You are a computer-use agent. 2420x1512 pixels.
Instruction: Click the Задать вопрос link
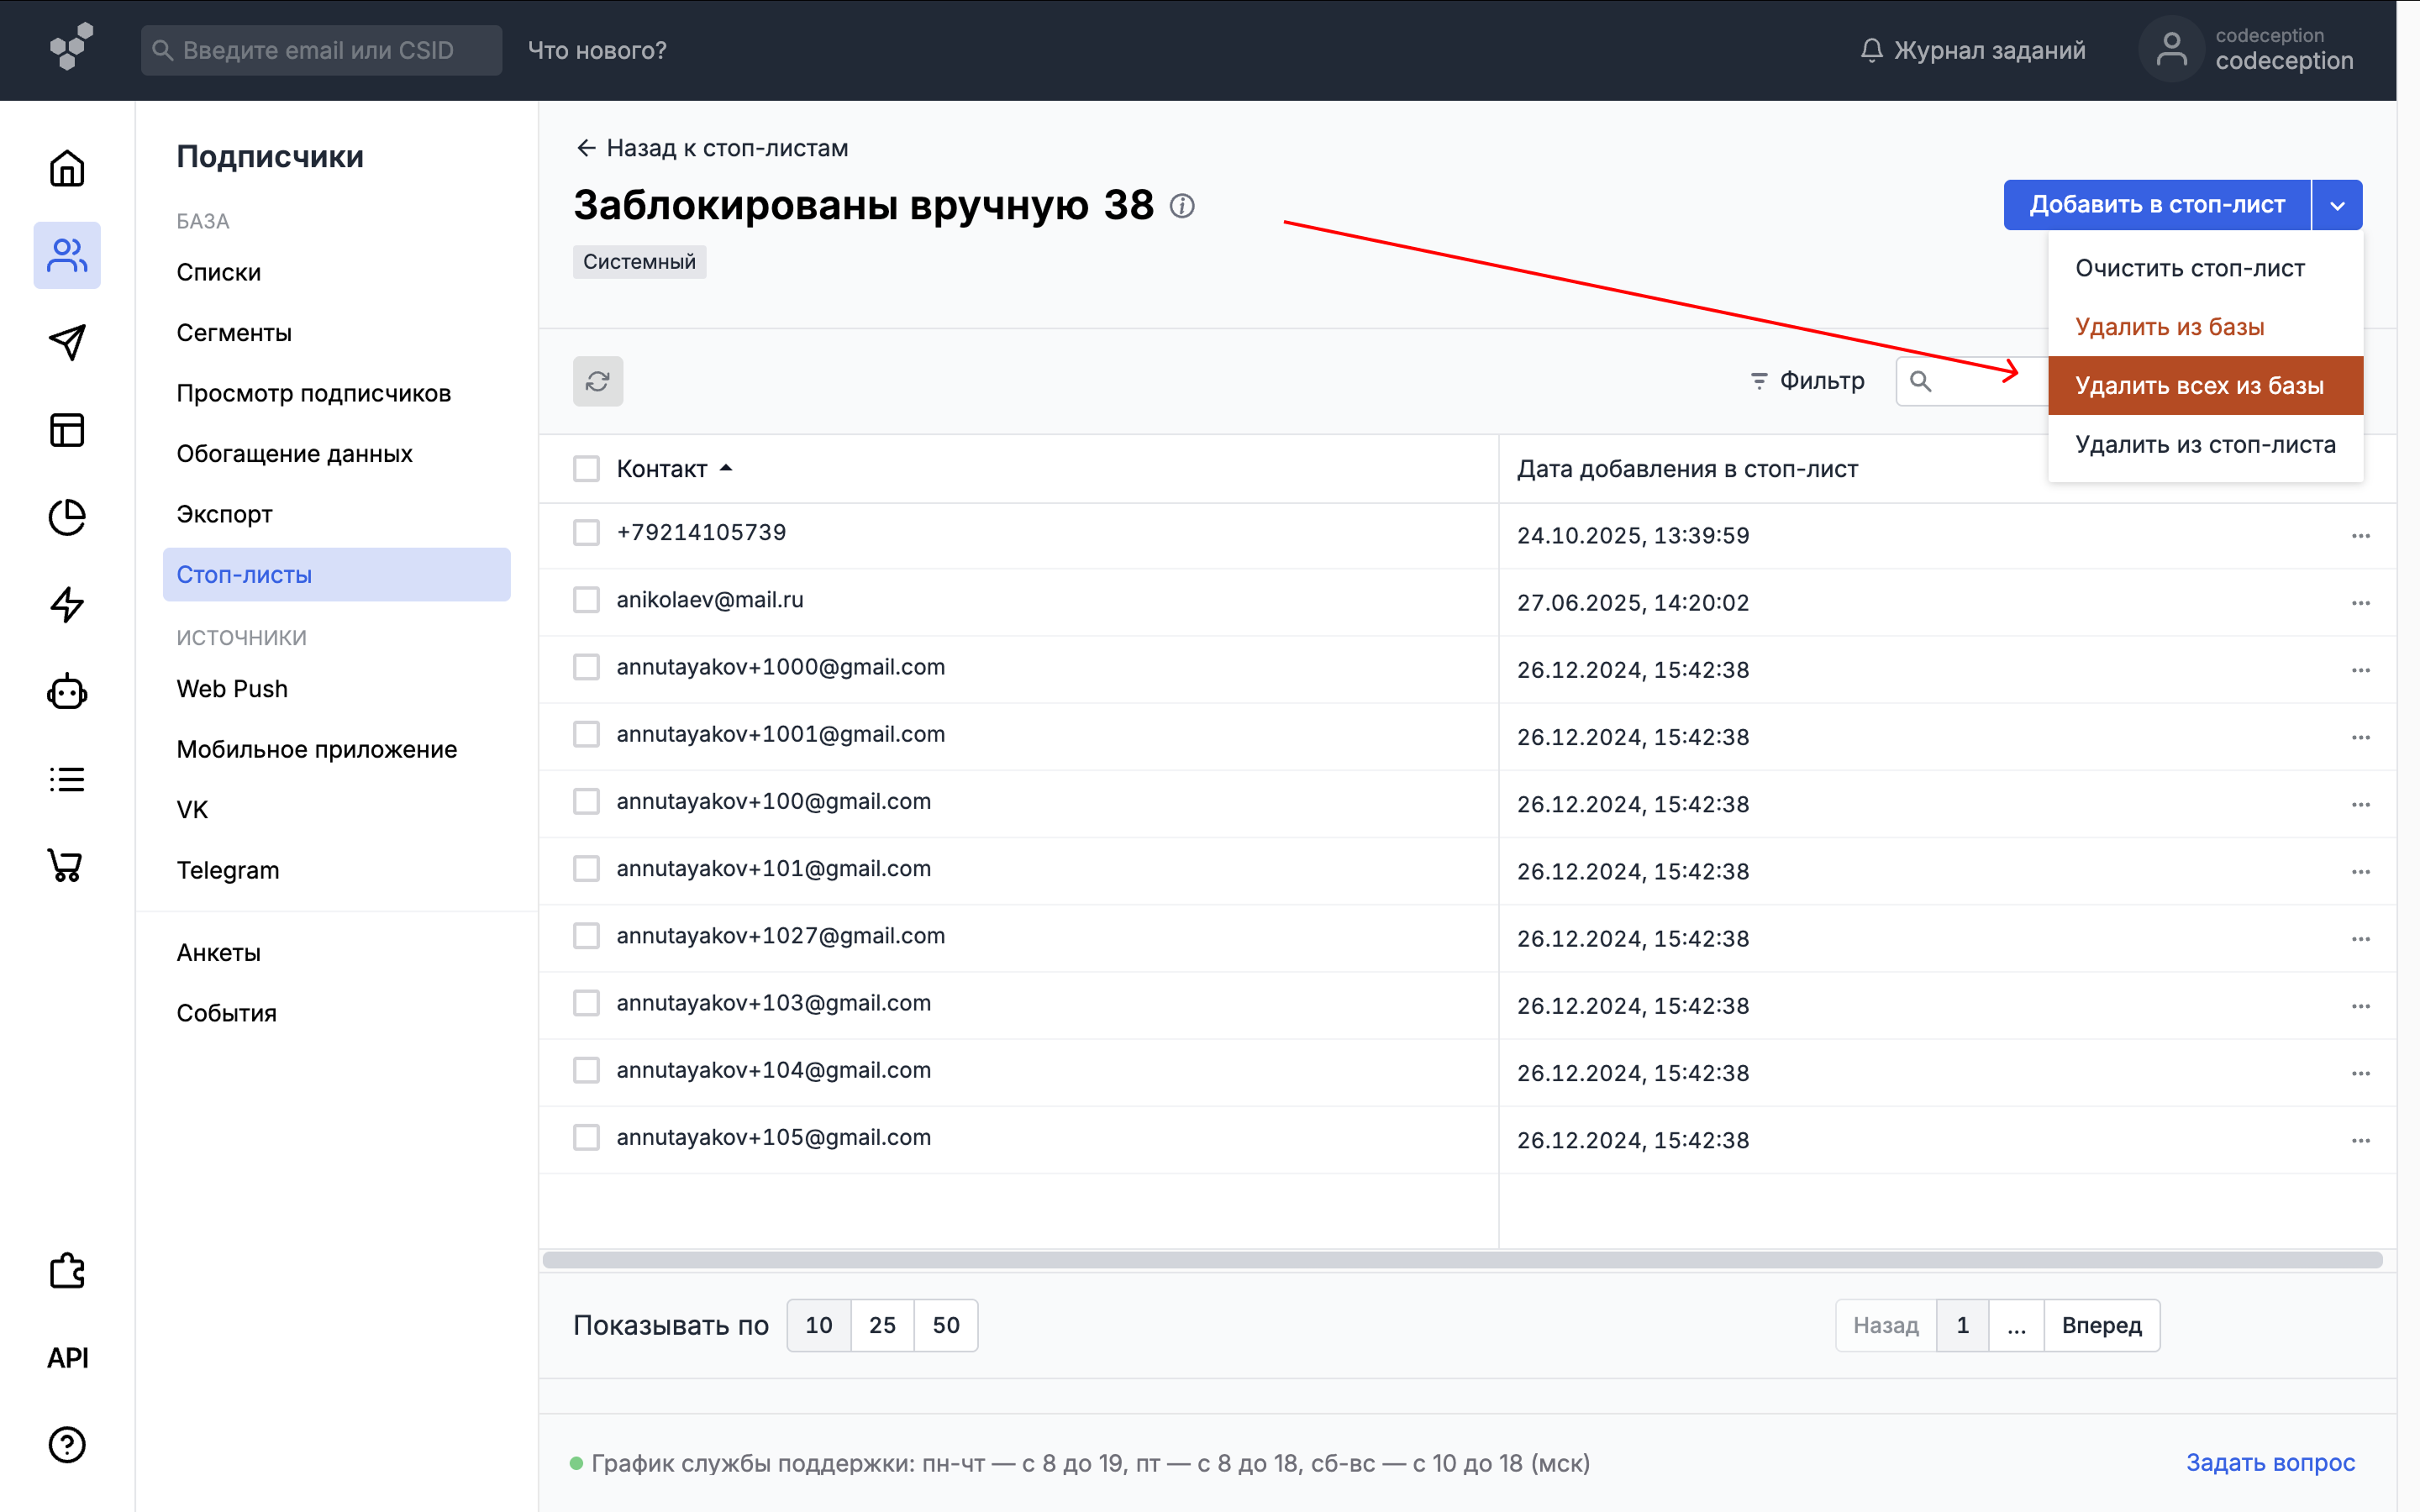pos(2270,1462)
